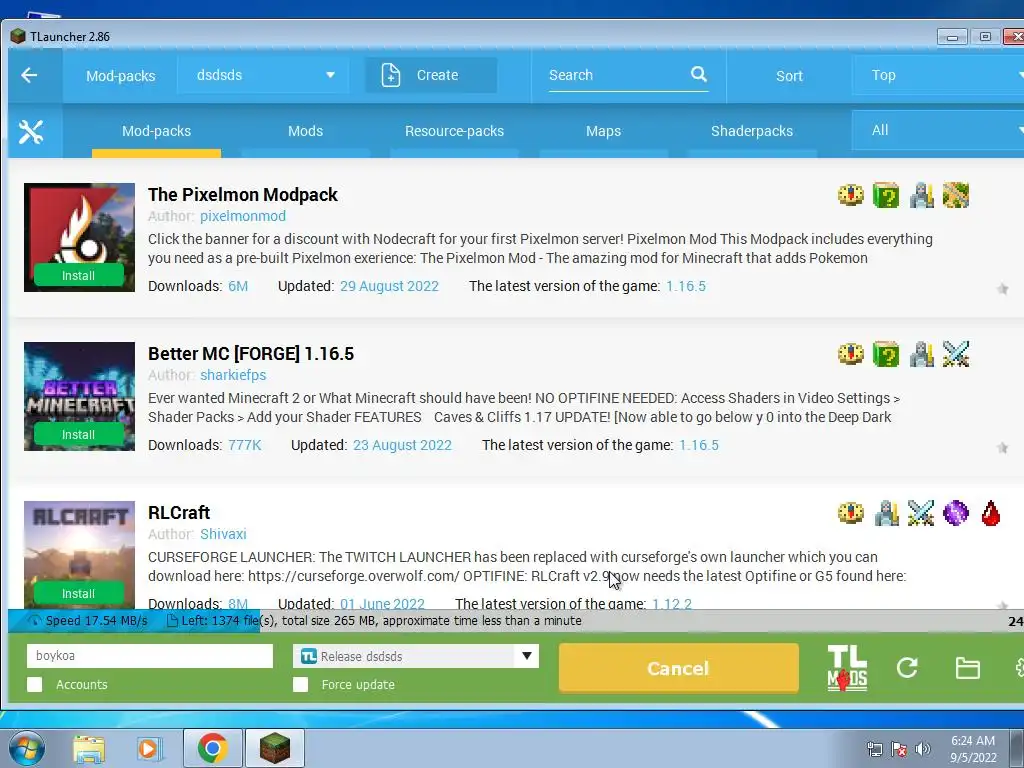The height and width of the screenshot is (768, 1024).
Task: Click the download progress bar
Action: [x=516, y=621]
